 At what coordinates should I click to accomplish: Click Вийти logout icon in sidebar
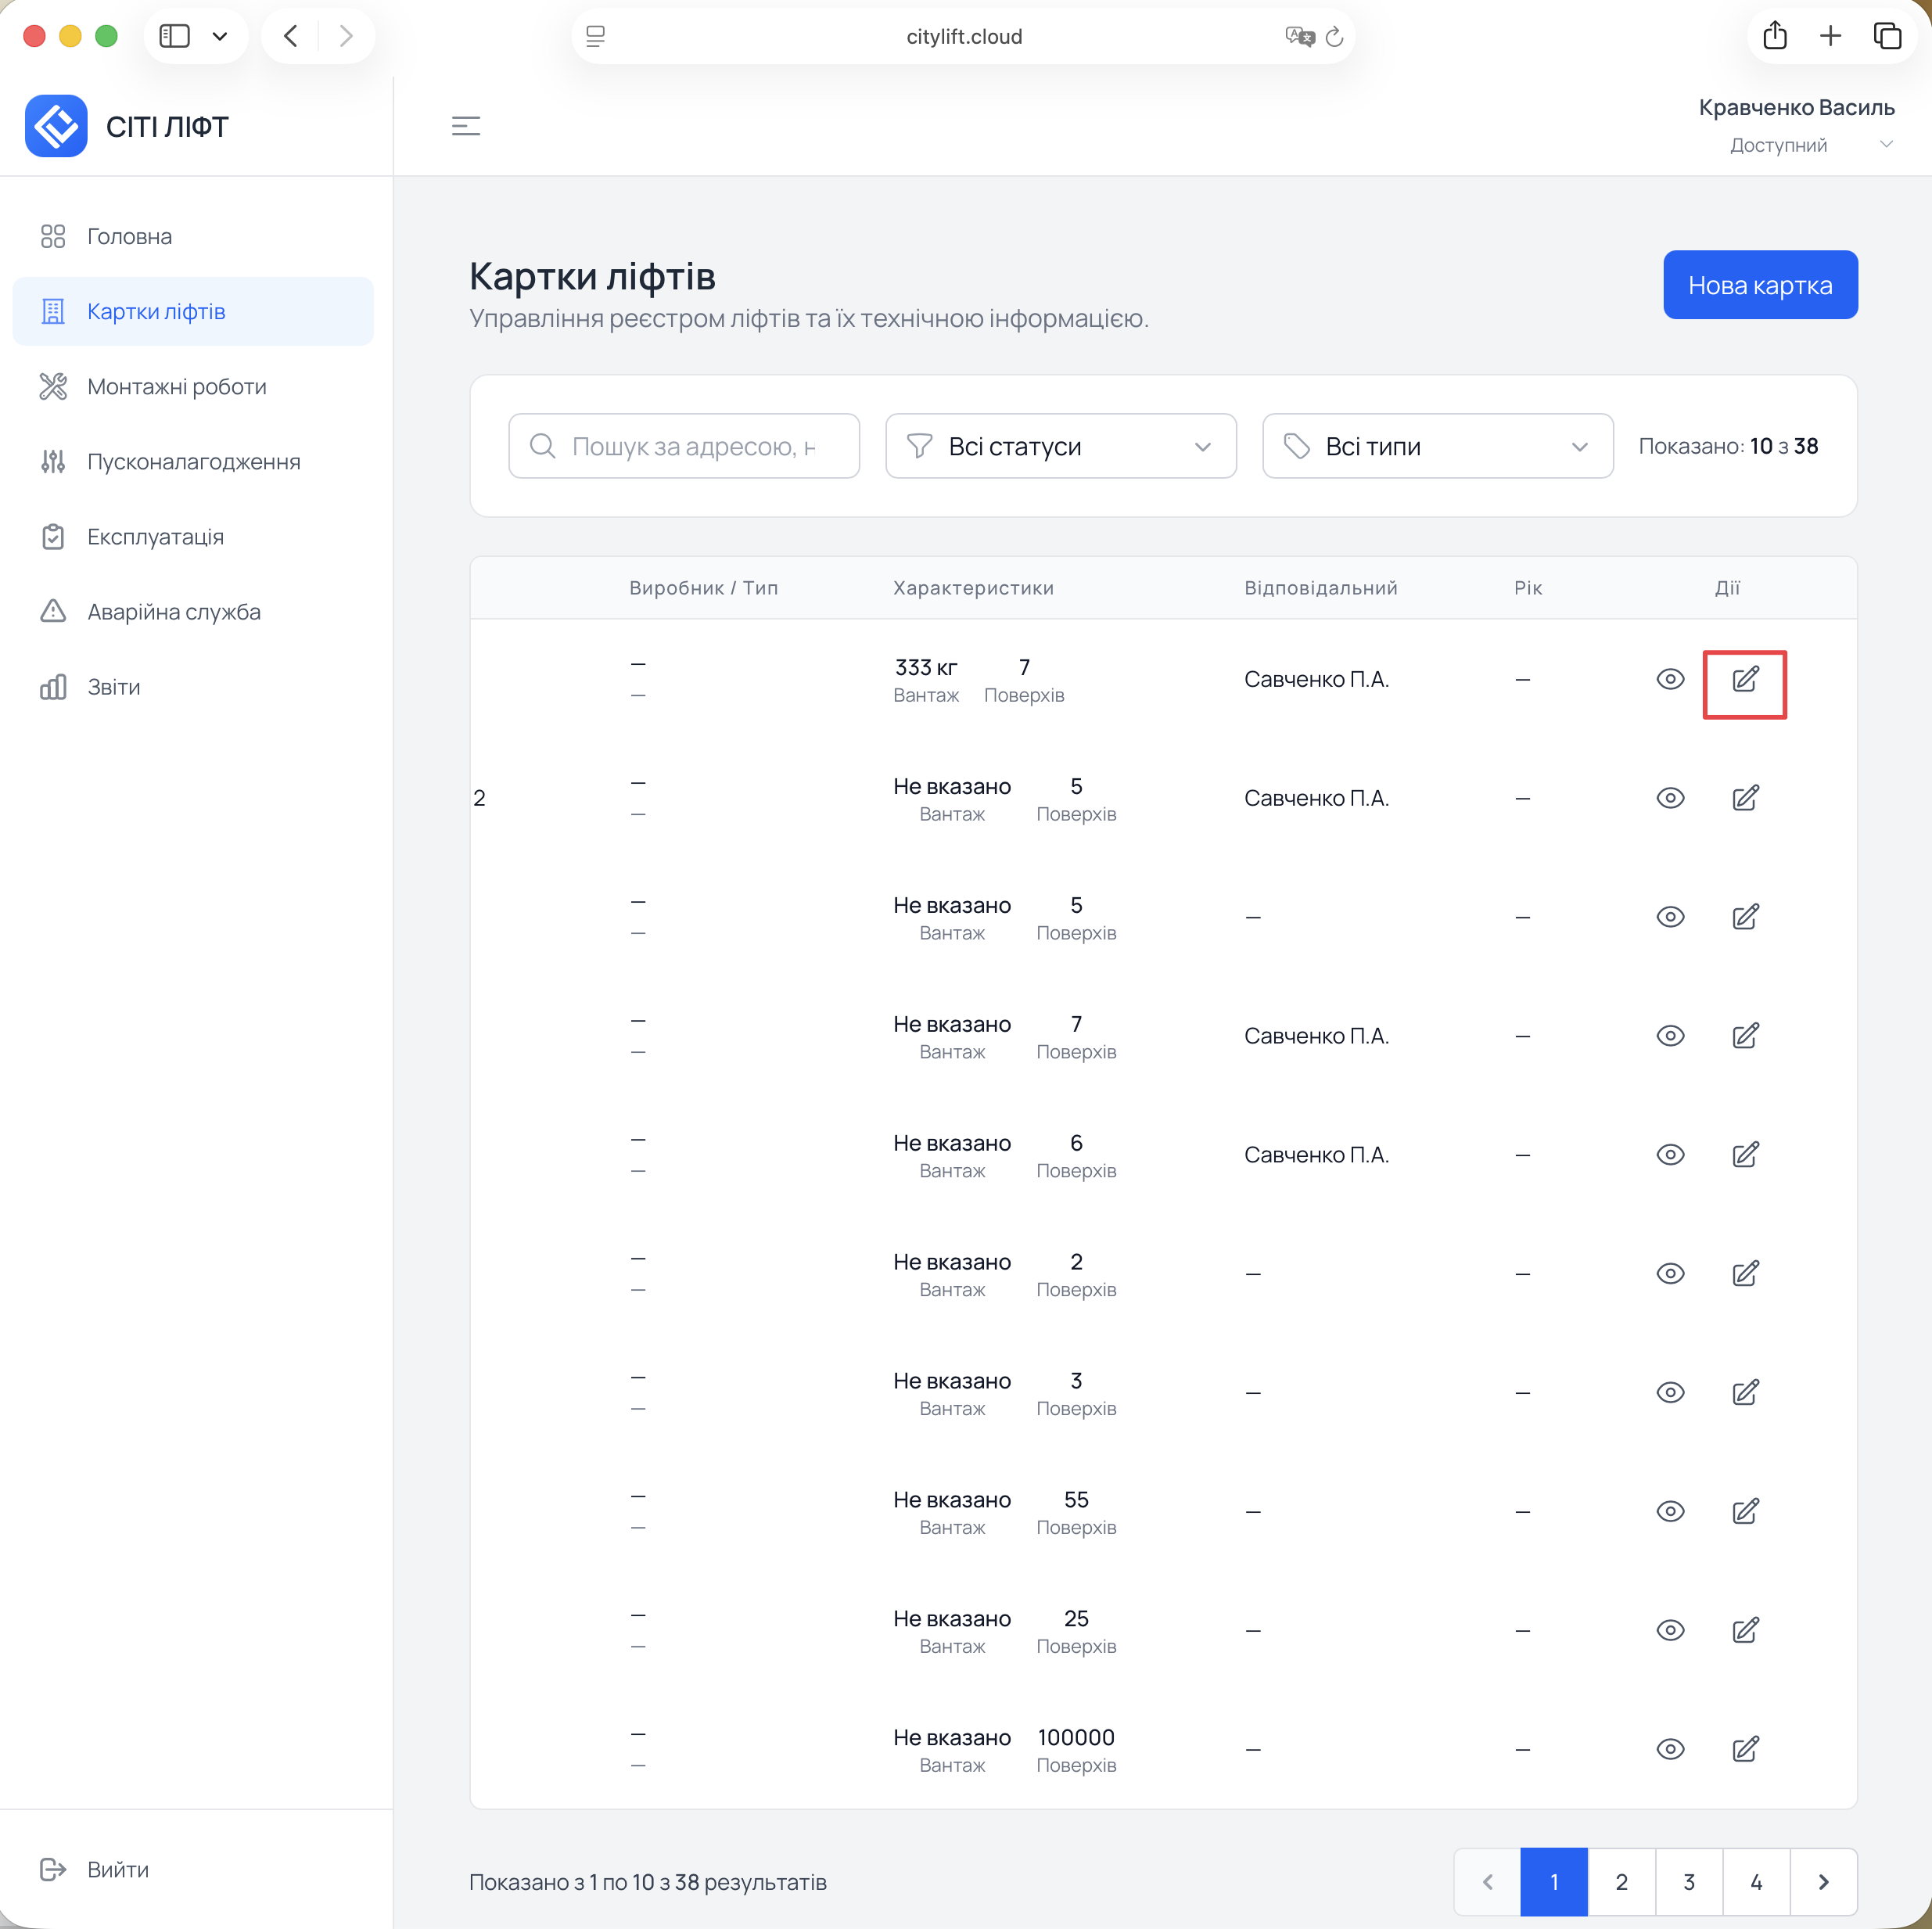pos(53,1869)
